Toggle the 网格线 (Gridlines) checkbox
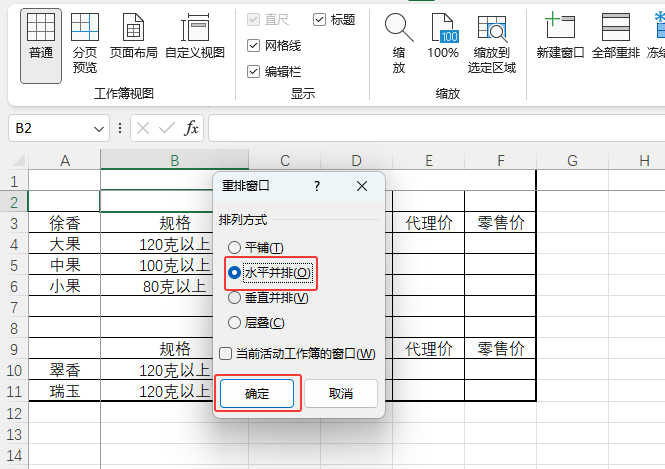This screenshot has width=665, height=469. click(x=253, y=45)
